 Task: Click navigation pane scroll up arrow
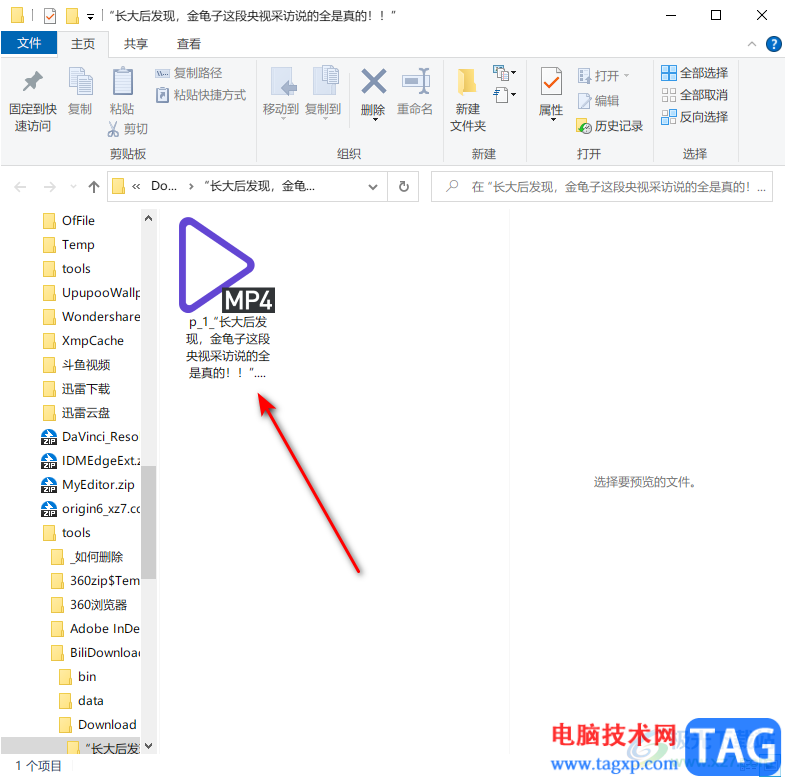click(x=148, y=218)
